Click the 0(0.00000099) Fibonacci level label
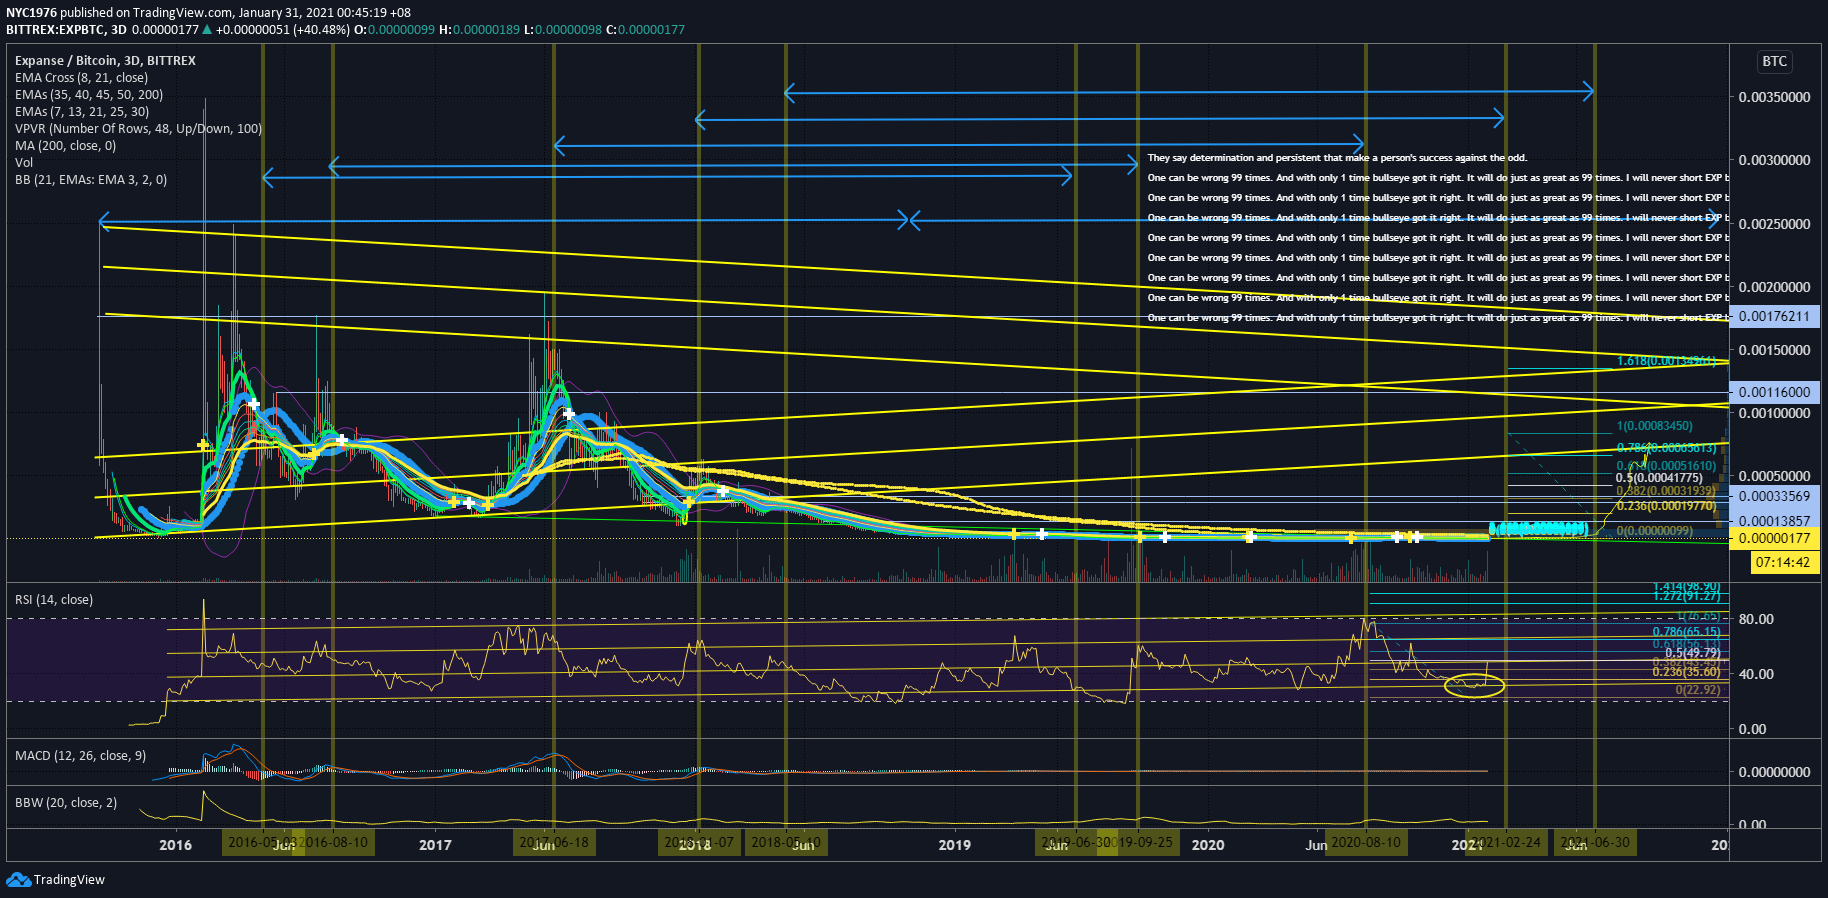The image size is (1828, 898). 1655,531
